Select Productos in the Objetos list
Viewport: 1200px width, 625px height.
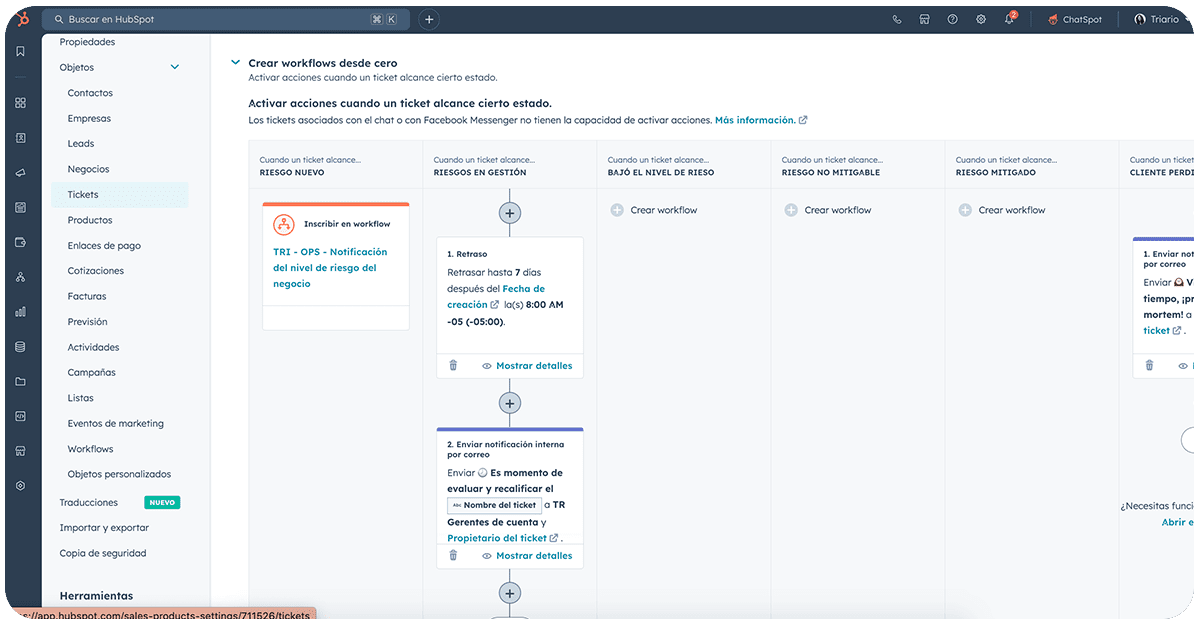[x=90, y=220]
